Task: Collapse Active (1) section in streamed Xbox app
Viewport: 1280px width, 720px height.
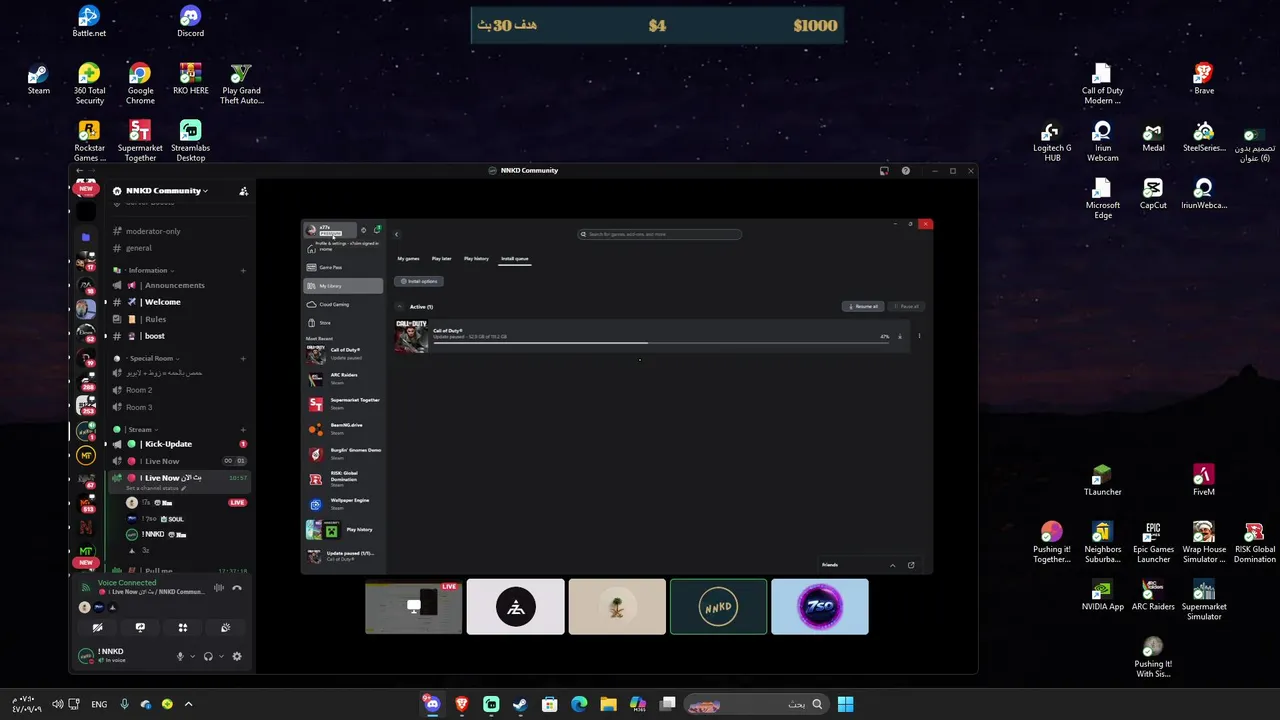Action: point(400,306)
